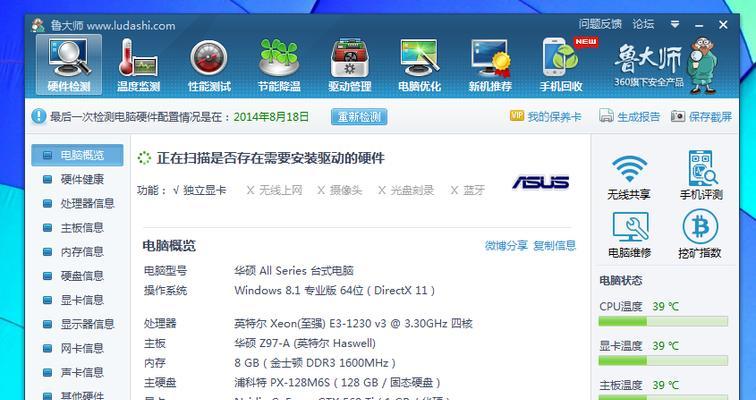
Task: Launch the 性能测试 performance test
Action: click(x=209, y=65)
